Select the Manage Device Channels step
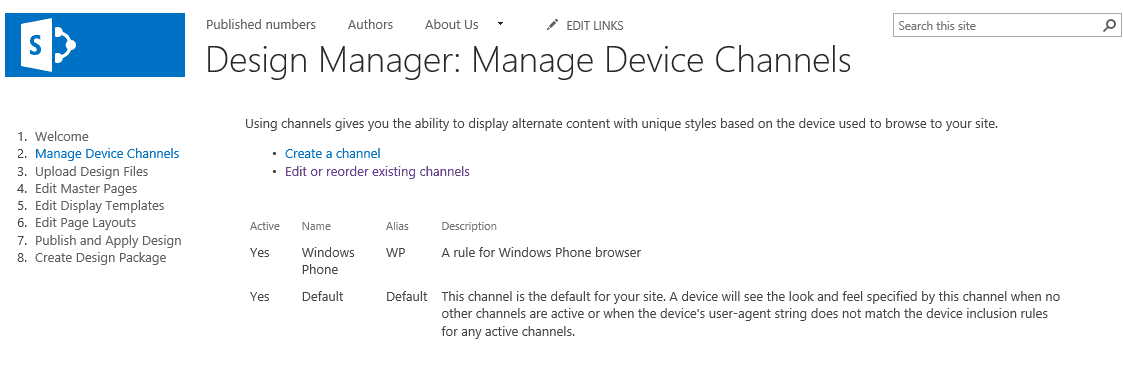 tap(107, 153)
